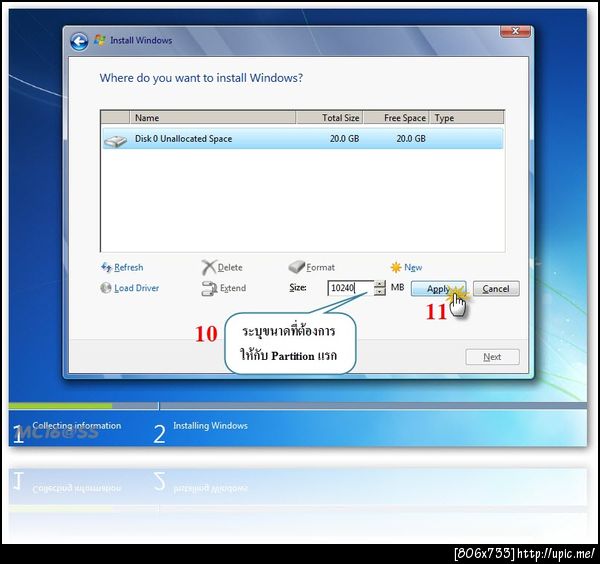Open the Load Driver link
This screenshot has width=600, height=564.
click(137, 288)
